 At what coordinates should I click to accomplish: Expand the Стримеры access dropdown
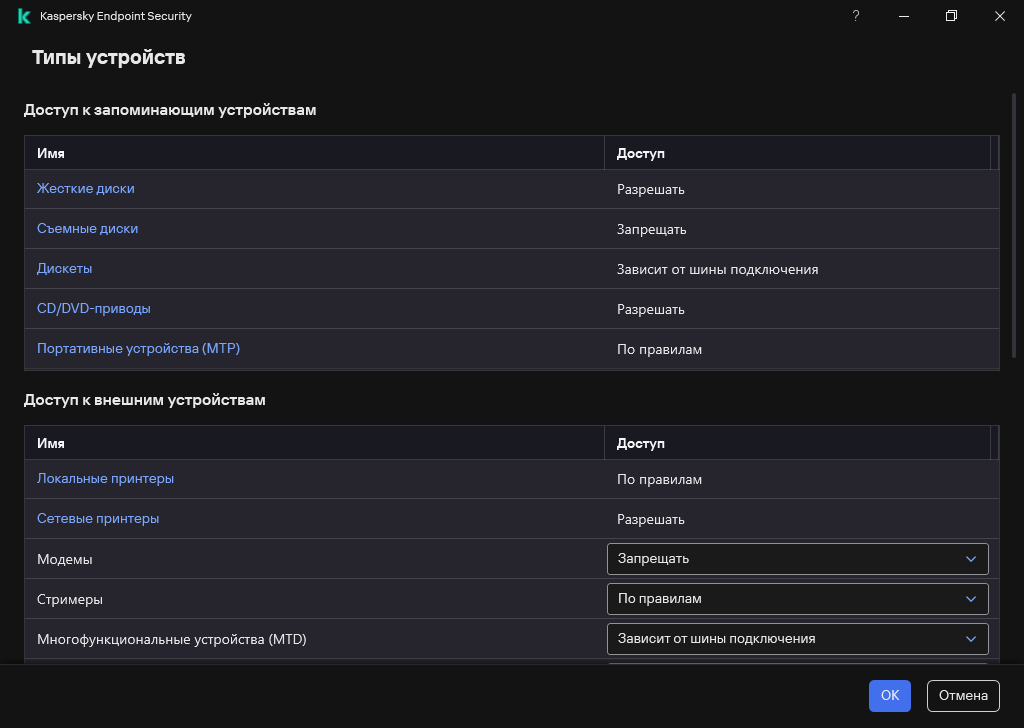[x=797, y=599]
